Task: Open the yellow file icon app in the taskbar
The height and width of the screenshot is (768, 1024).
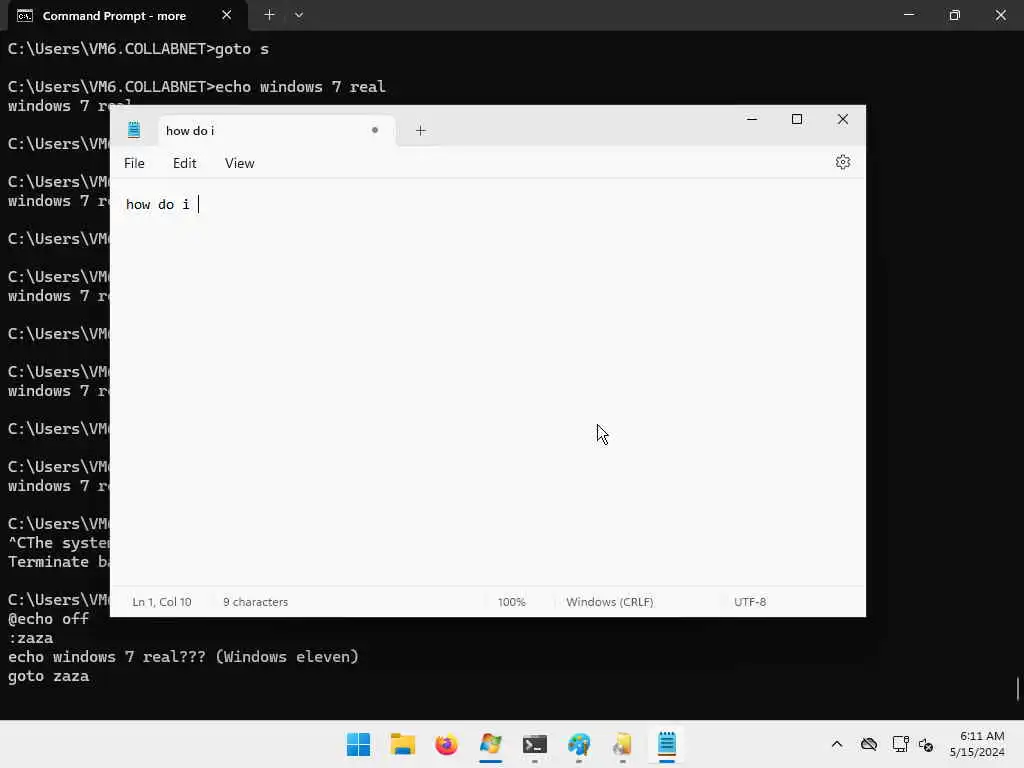Action: tap(622, 744)
